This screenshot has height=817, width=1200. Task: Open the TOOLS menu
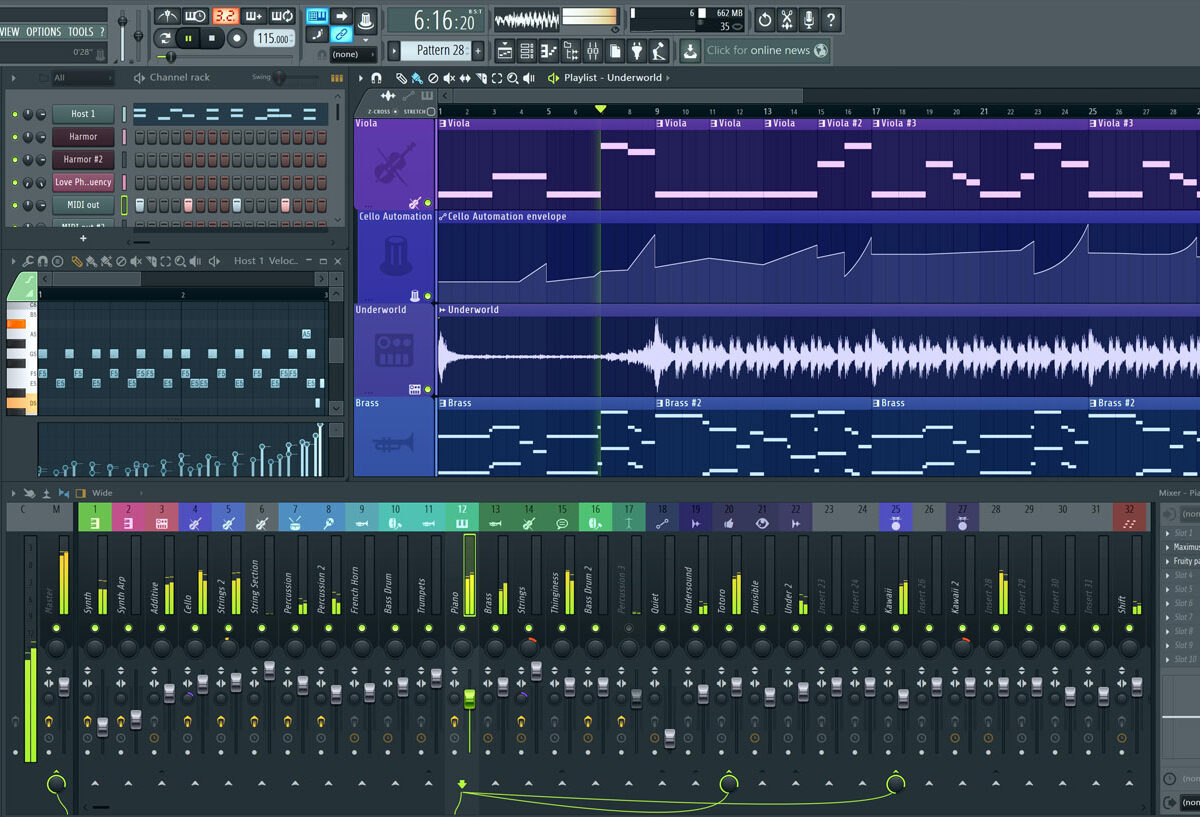click(80, 32)
